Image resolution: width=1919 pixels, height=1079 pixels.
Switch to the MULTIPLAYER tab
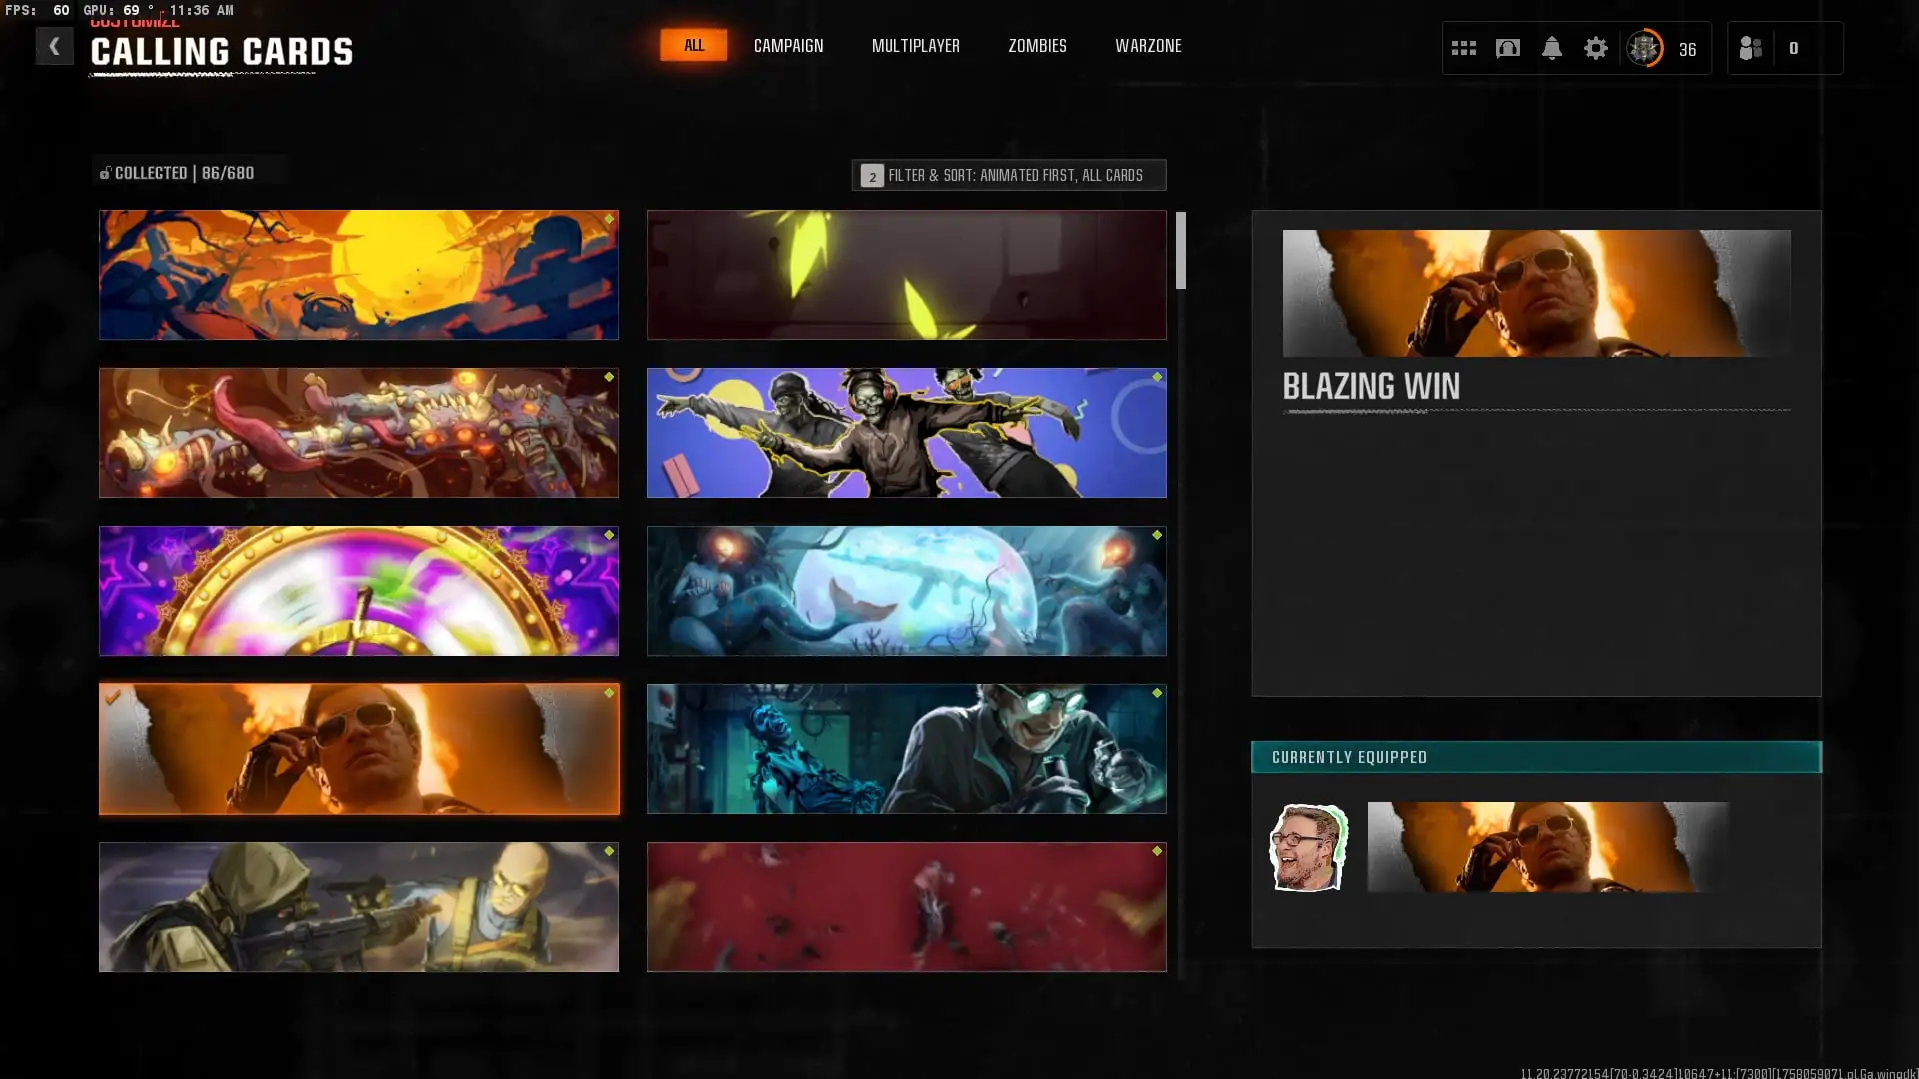point(915,46)
